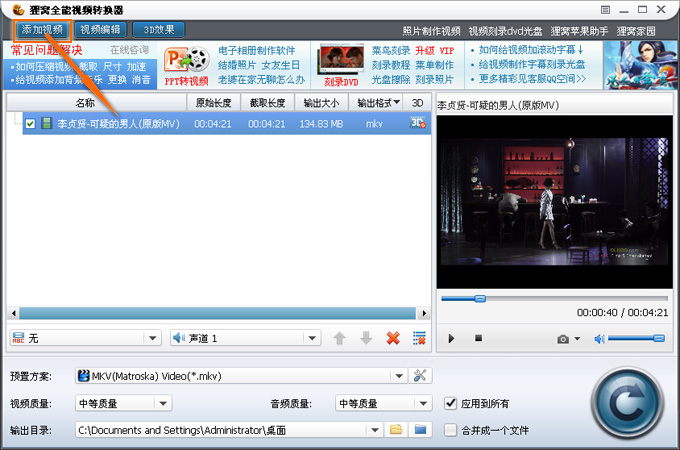Open the 如何给视频加滚动字幕 link

click(530, 50)
